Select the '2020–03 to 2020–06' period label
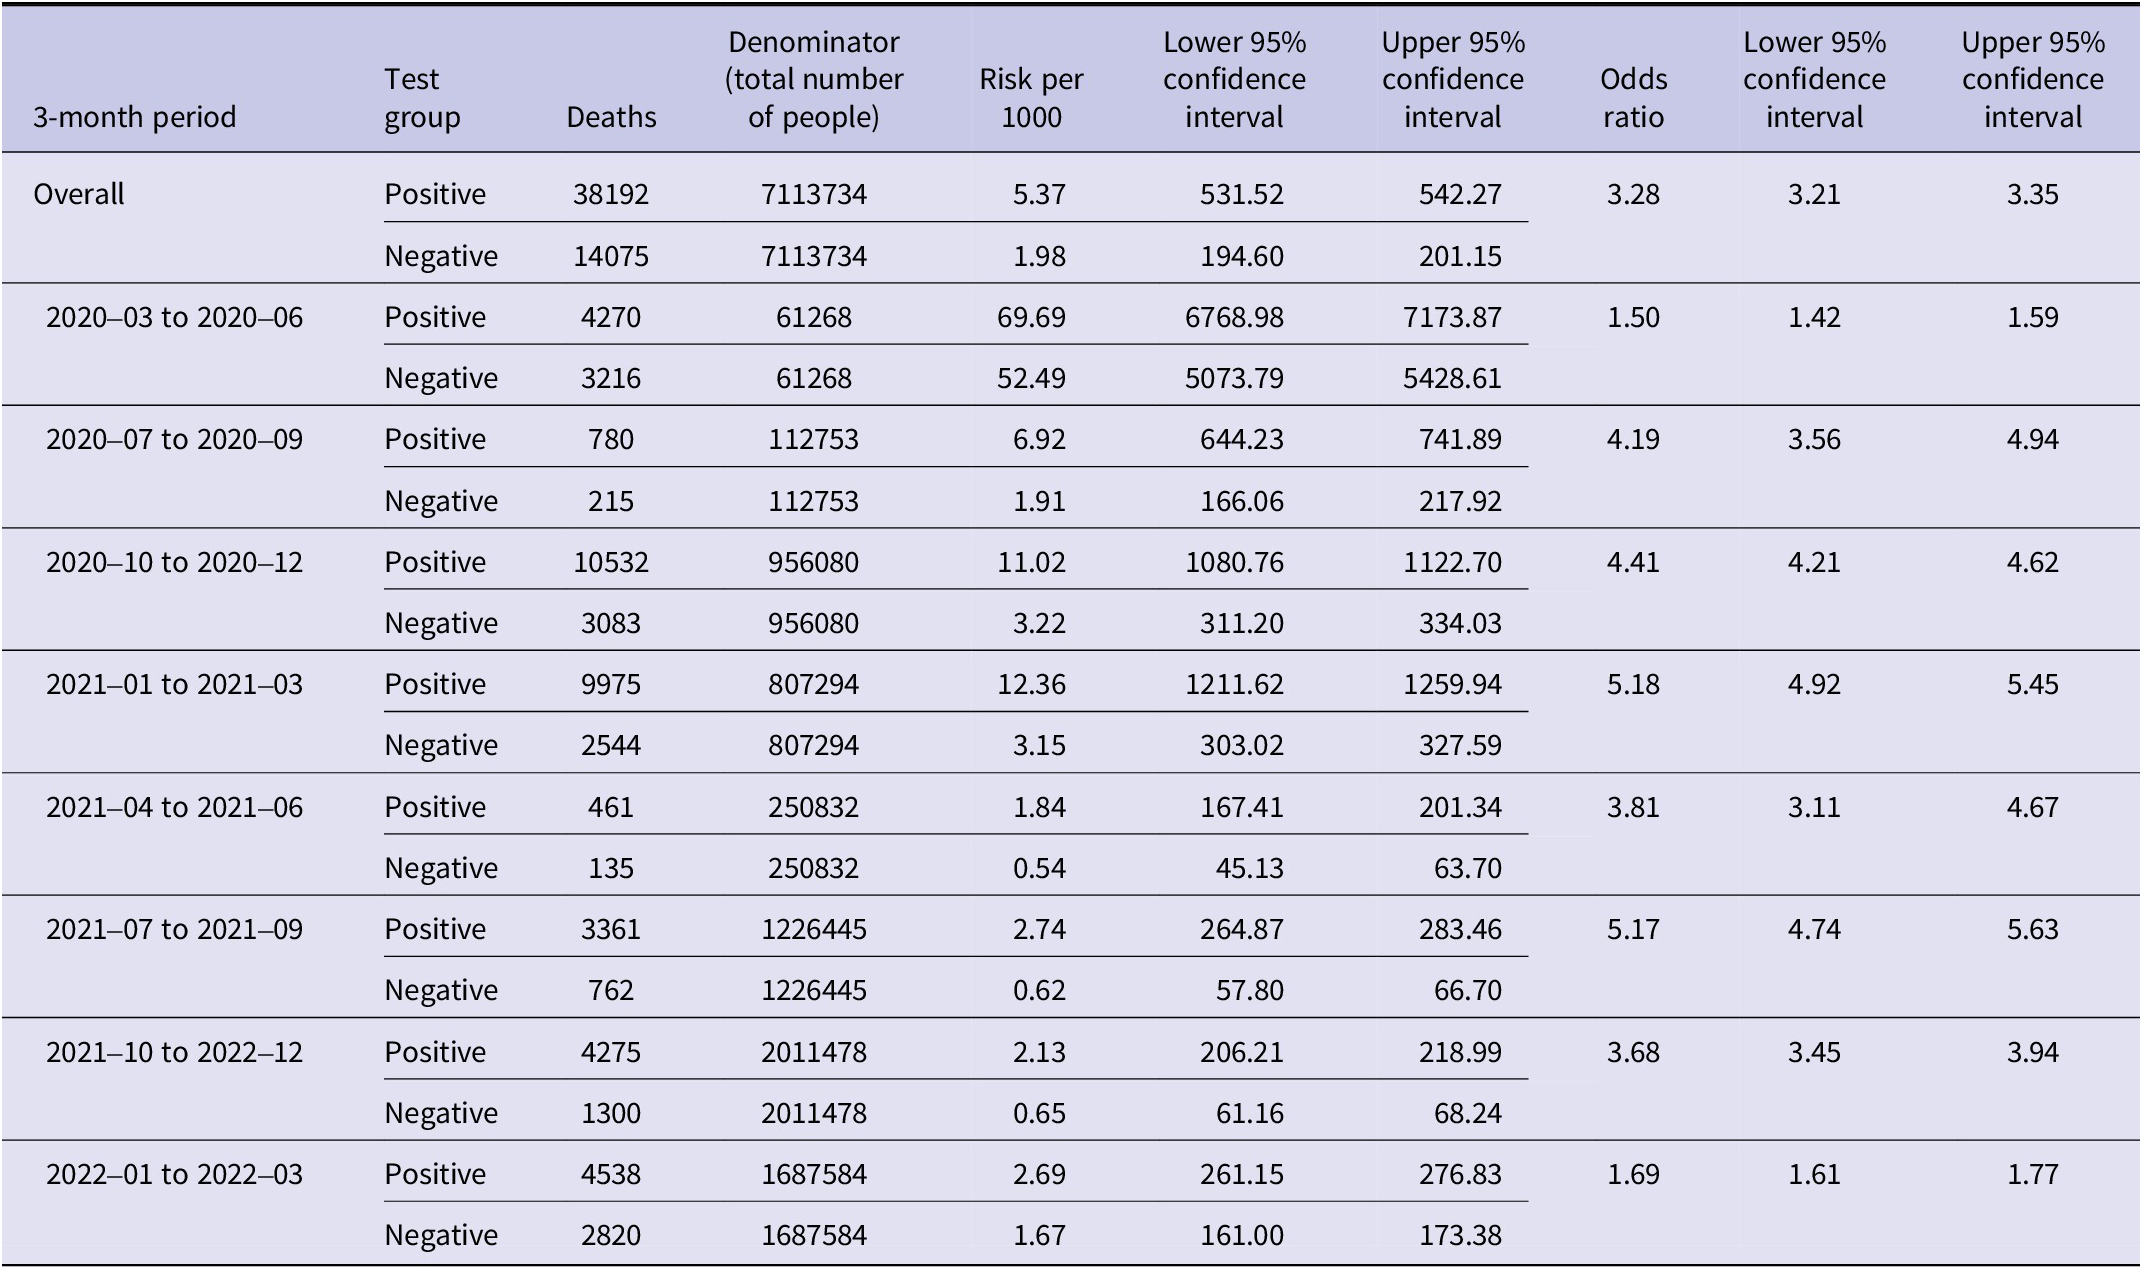Screen dimensions: 2142x1269 pyautogui.click(x=174, y=317)
